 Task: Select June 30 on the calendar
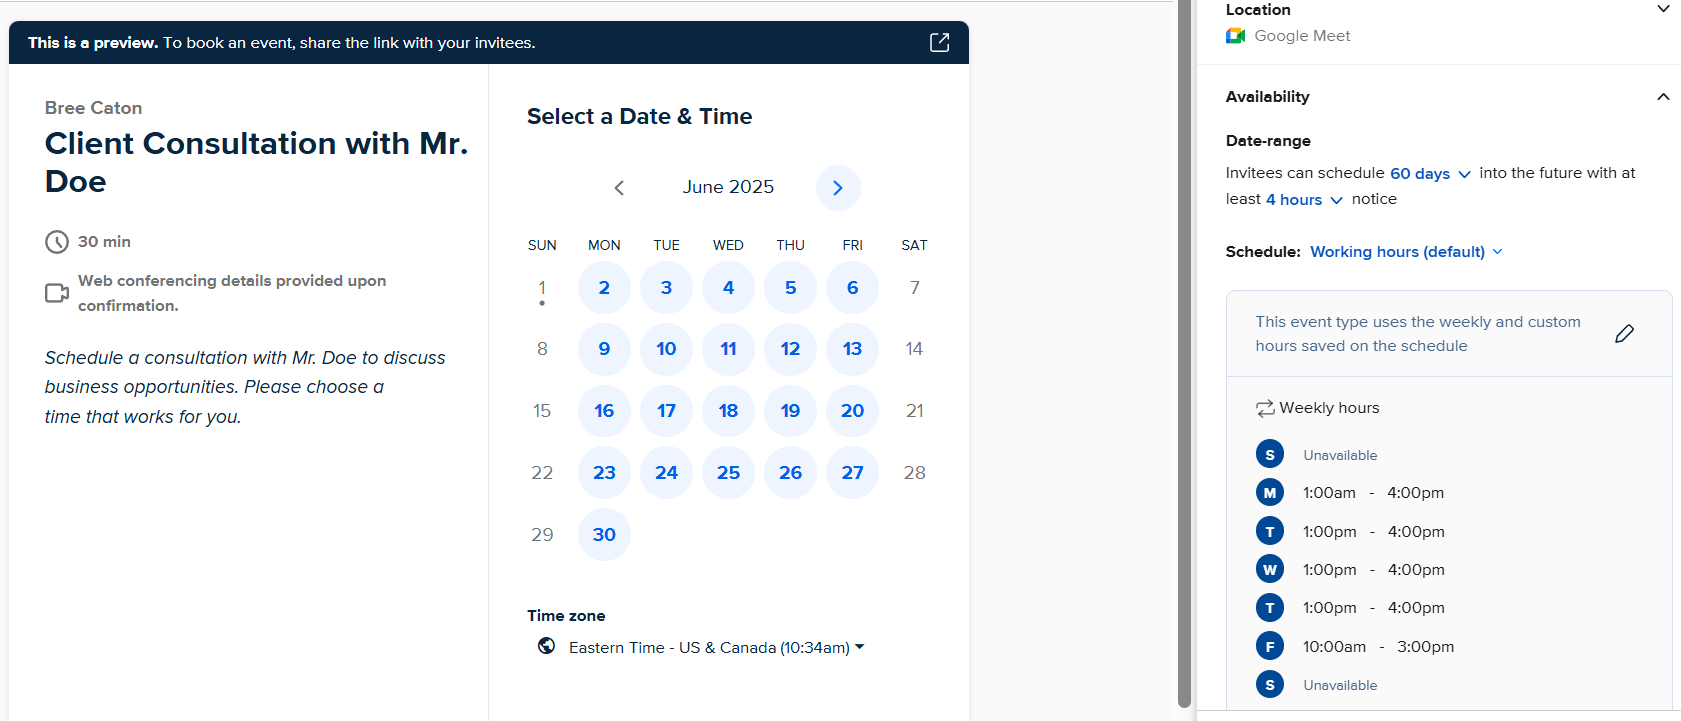pos(604,535)
